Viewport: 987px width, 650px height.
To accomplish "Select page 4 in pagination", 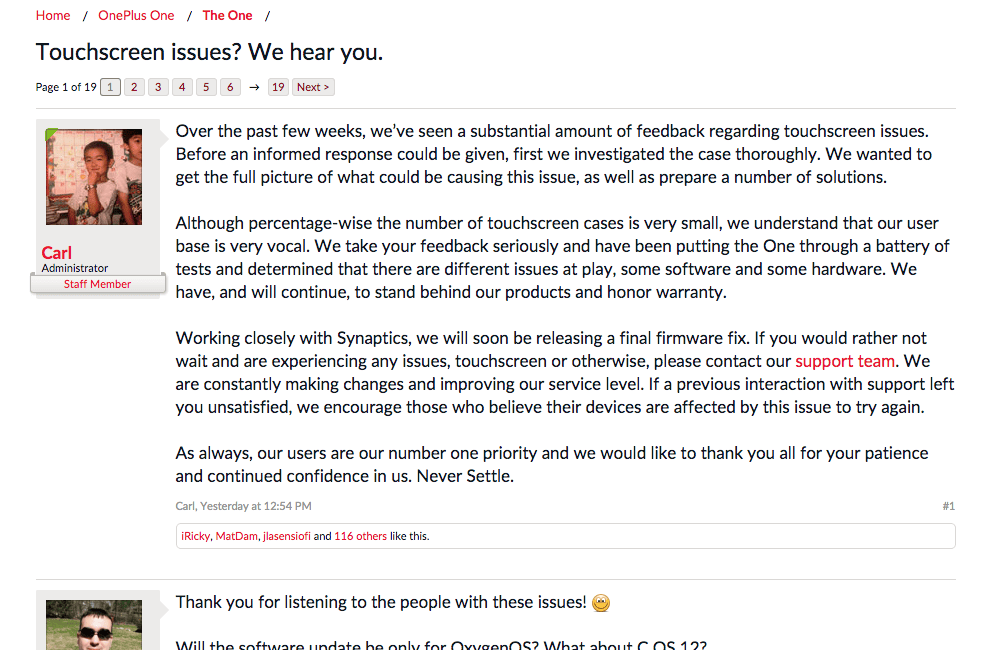I will tap(182, 87).
